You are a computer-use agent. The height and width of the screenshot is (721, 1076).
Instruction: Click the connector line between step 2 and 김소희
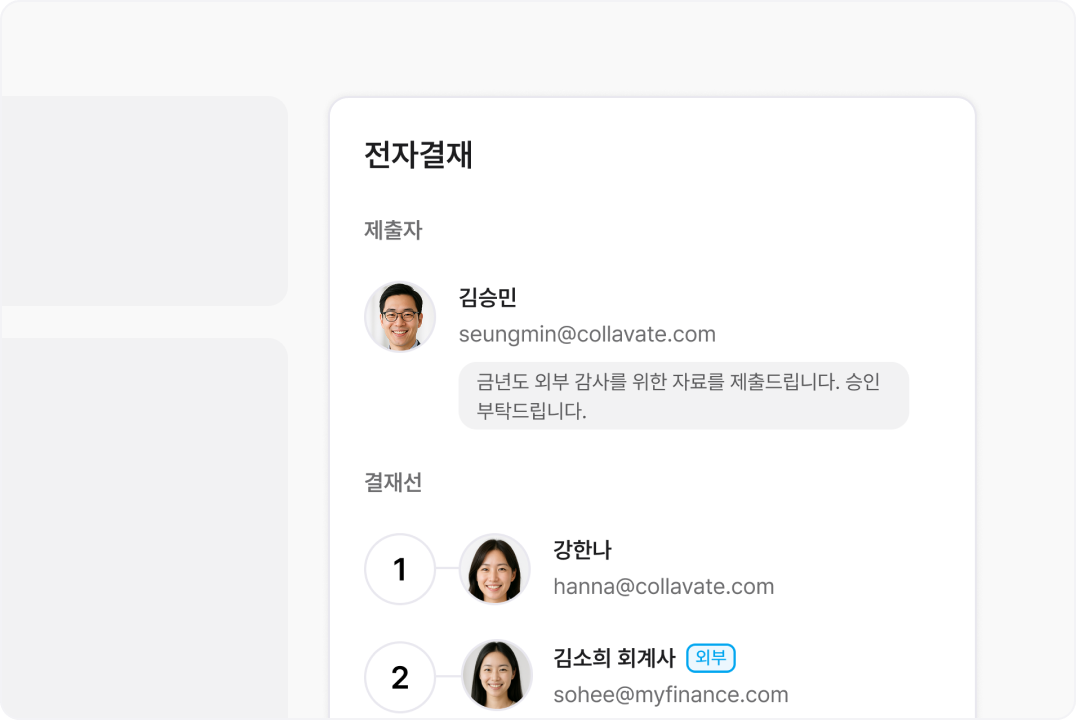point(448,676)
